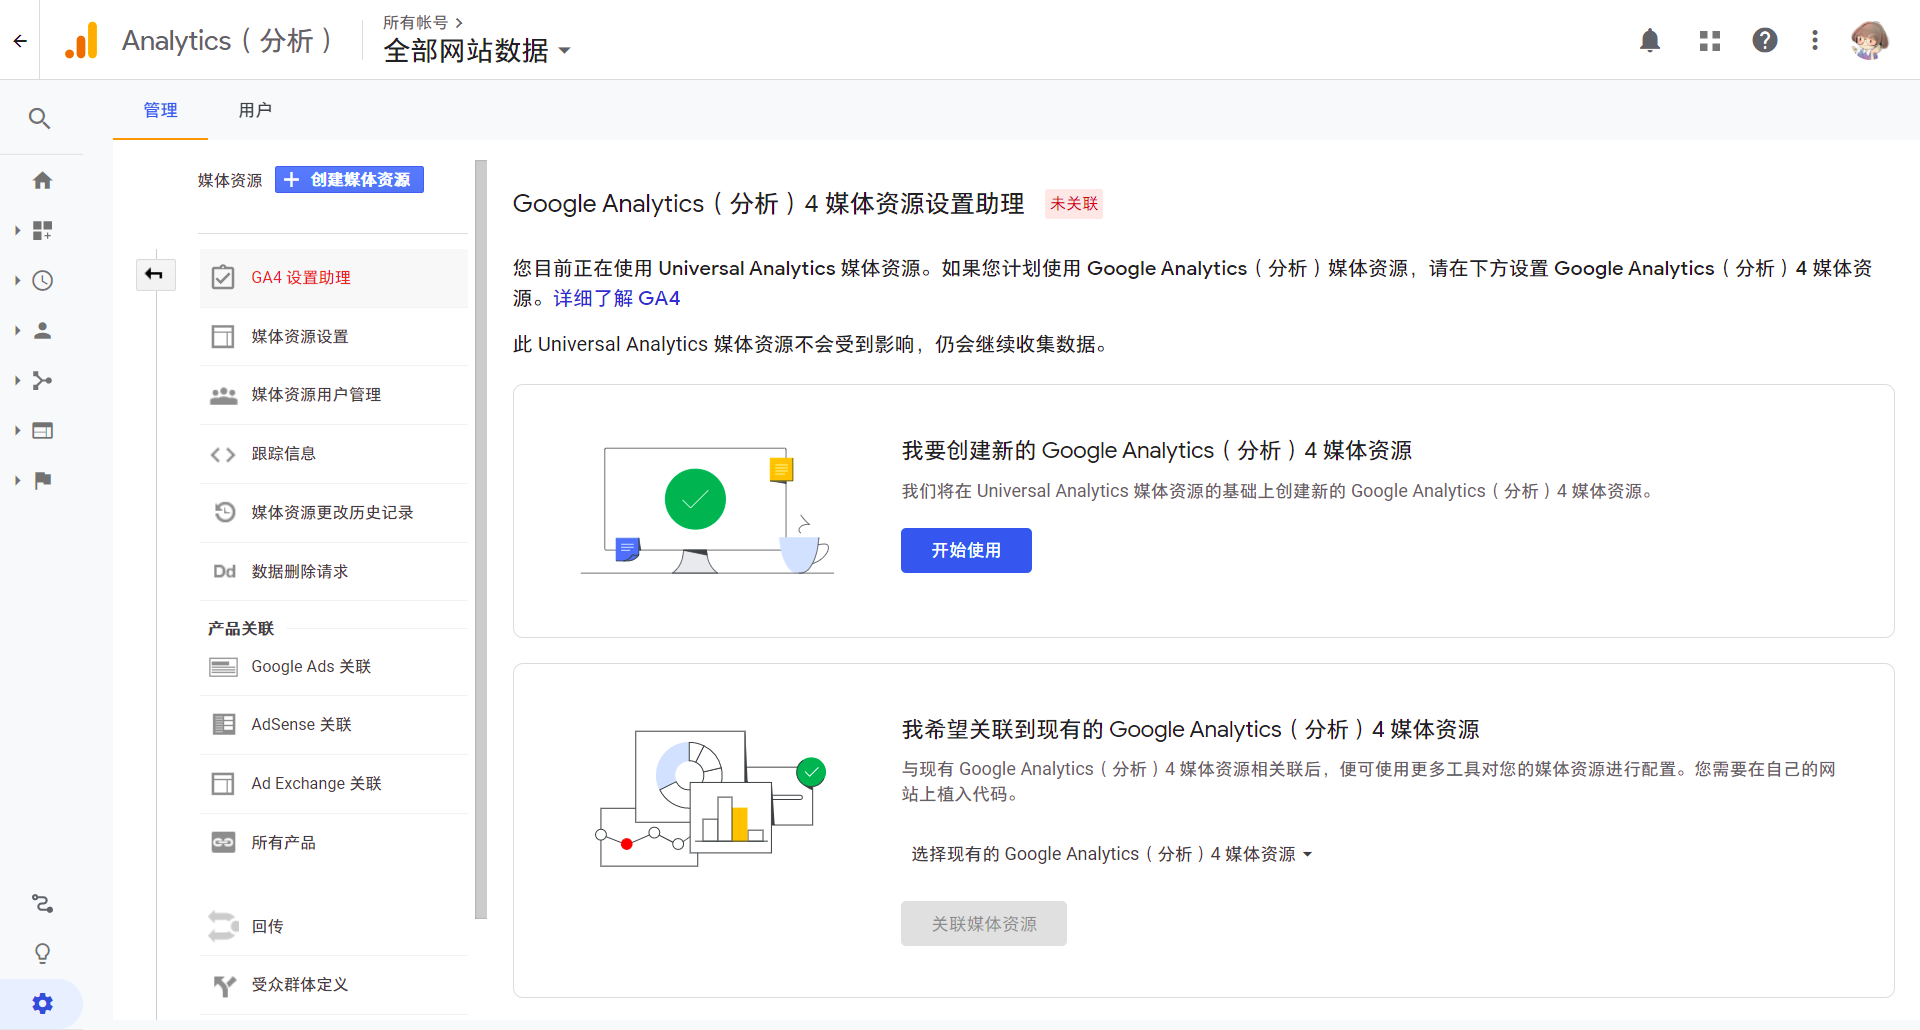
Task: Click the 创建媒体资源 button
Action: (349, 180)
